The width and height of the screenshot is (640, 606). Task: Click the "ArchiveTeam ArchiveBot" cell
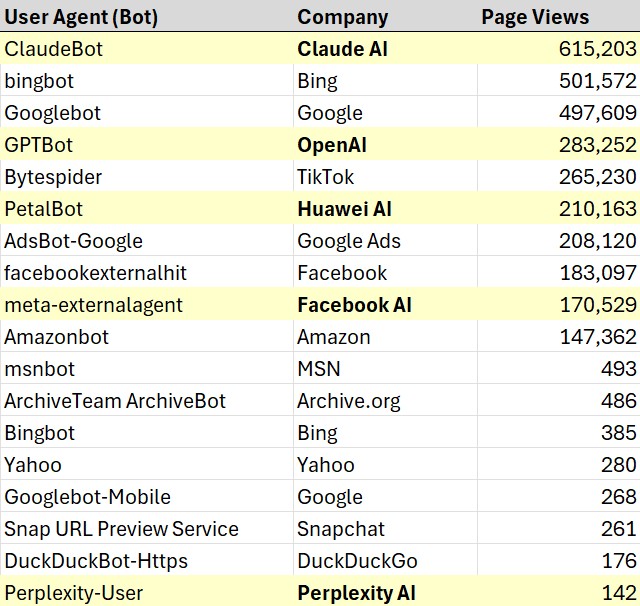coord(115,401)
